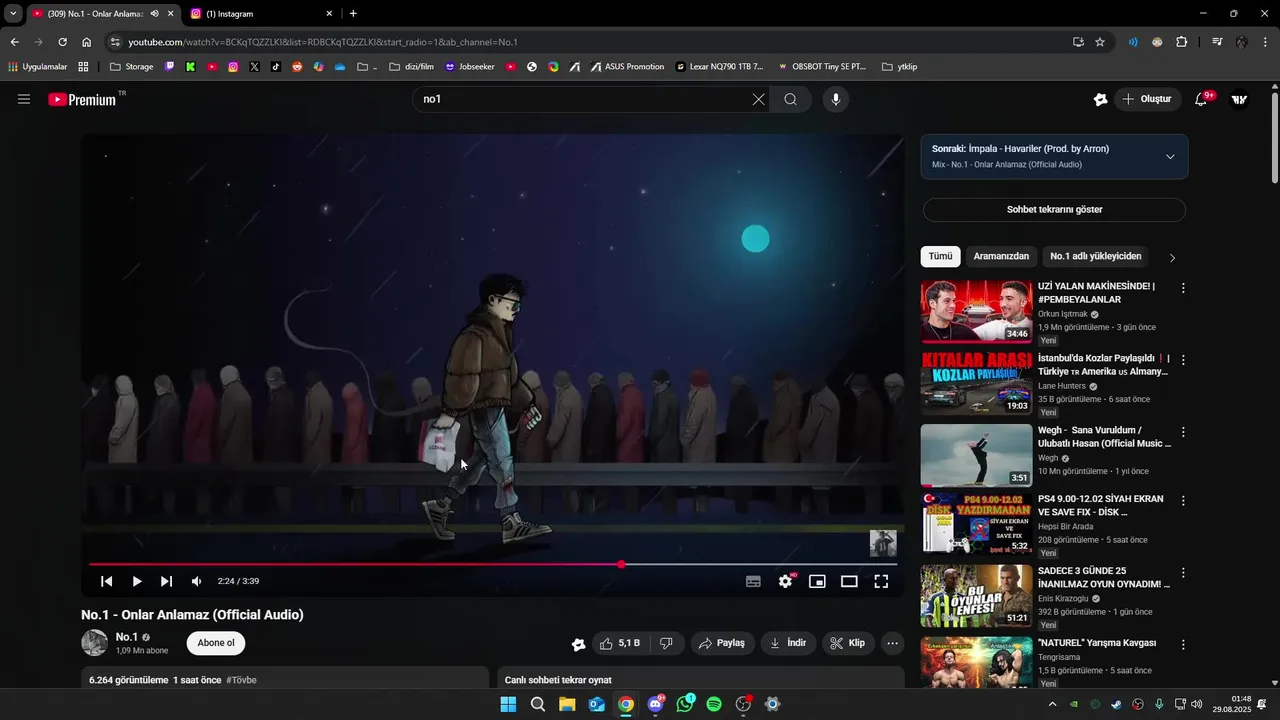Open a new browser tab
1280x720 pixels.
pyautogui.click(x=353, y=14)
